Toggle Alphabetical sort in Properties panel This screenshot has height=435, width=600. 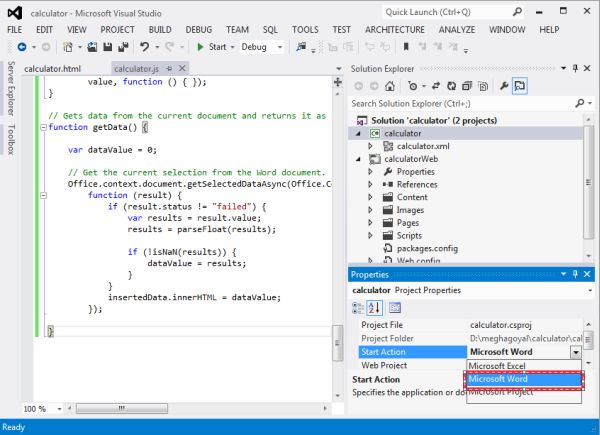(376, 307)
